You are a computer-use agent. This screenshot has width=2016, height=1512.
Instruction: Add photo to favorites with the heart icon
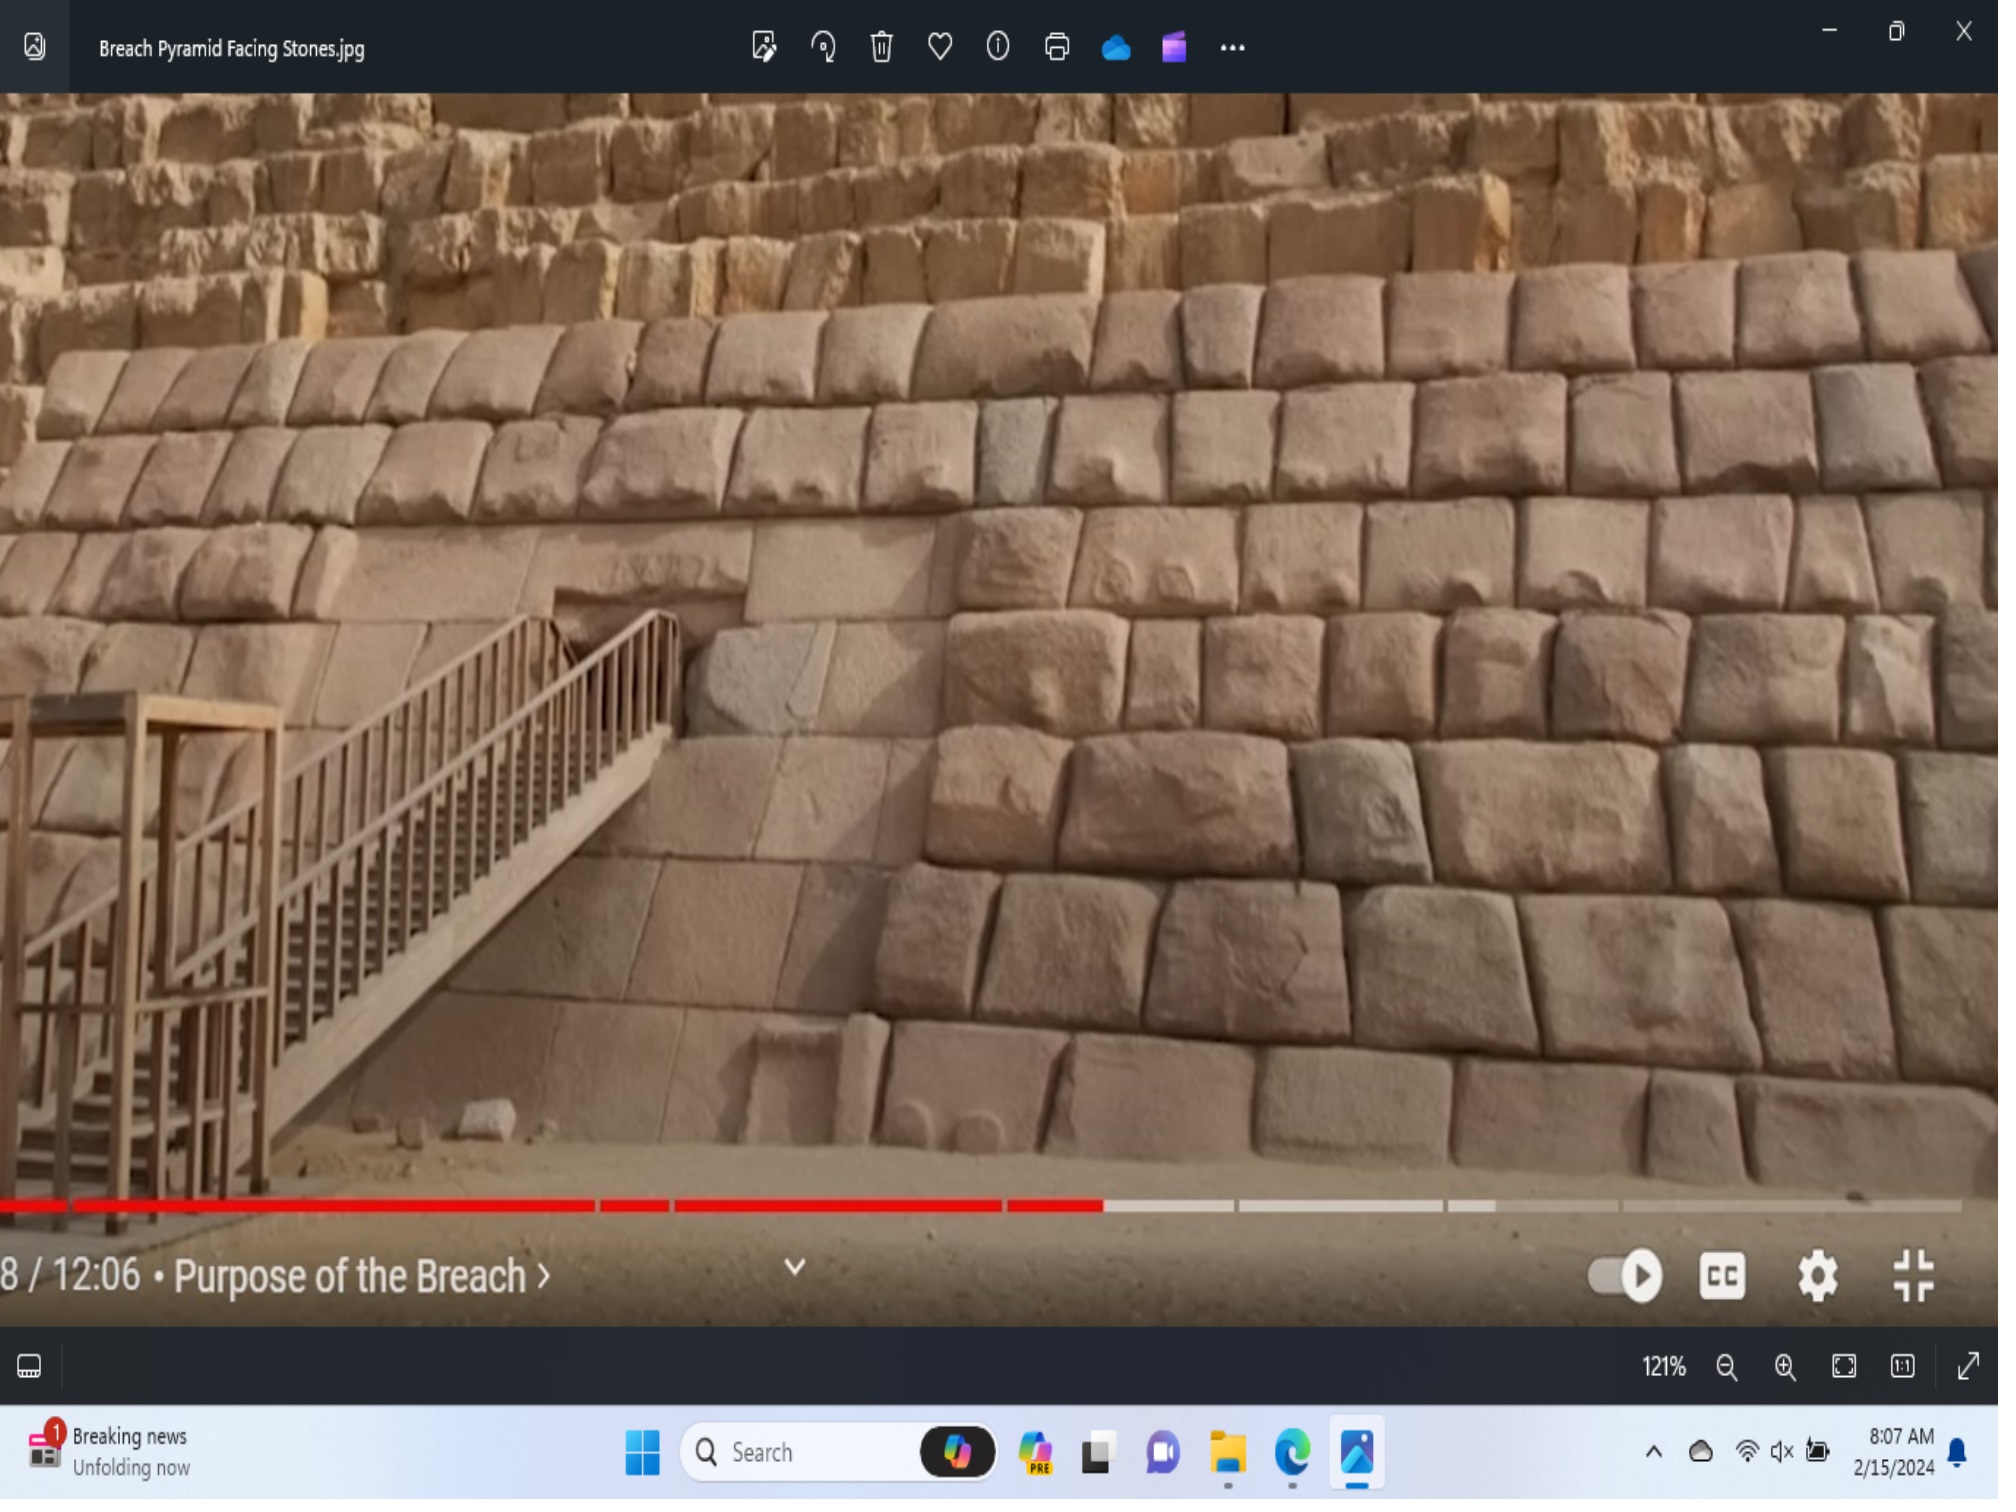click(948, 47)
